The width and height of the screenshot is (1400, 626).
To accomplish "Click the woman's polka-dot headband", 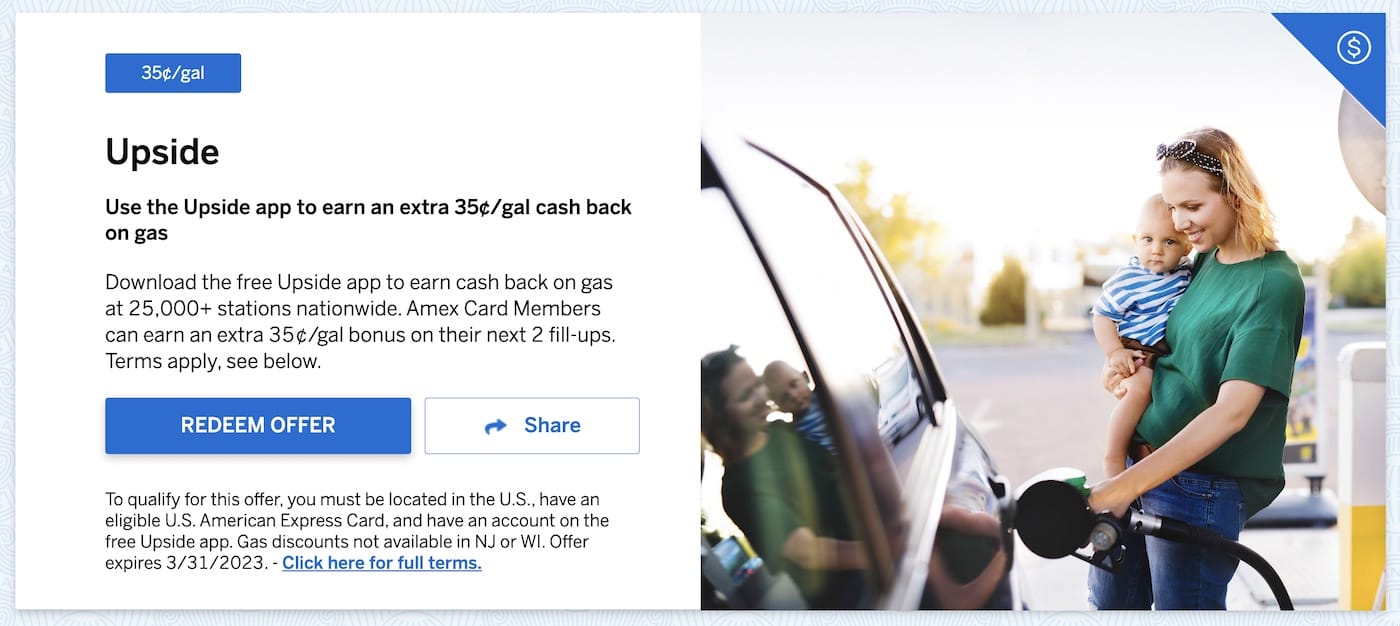I will point(1190,156).
